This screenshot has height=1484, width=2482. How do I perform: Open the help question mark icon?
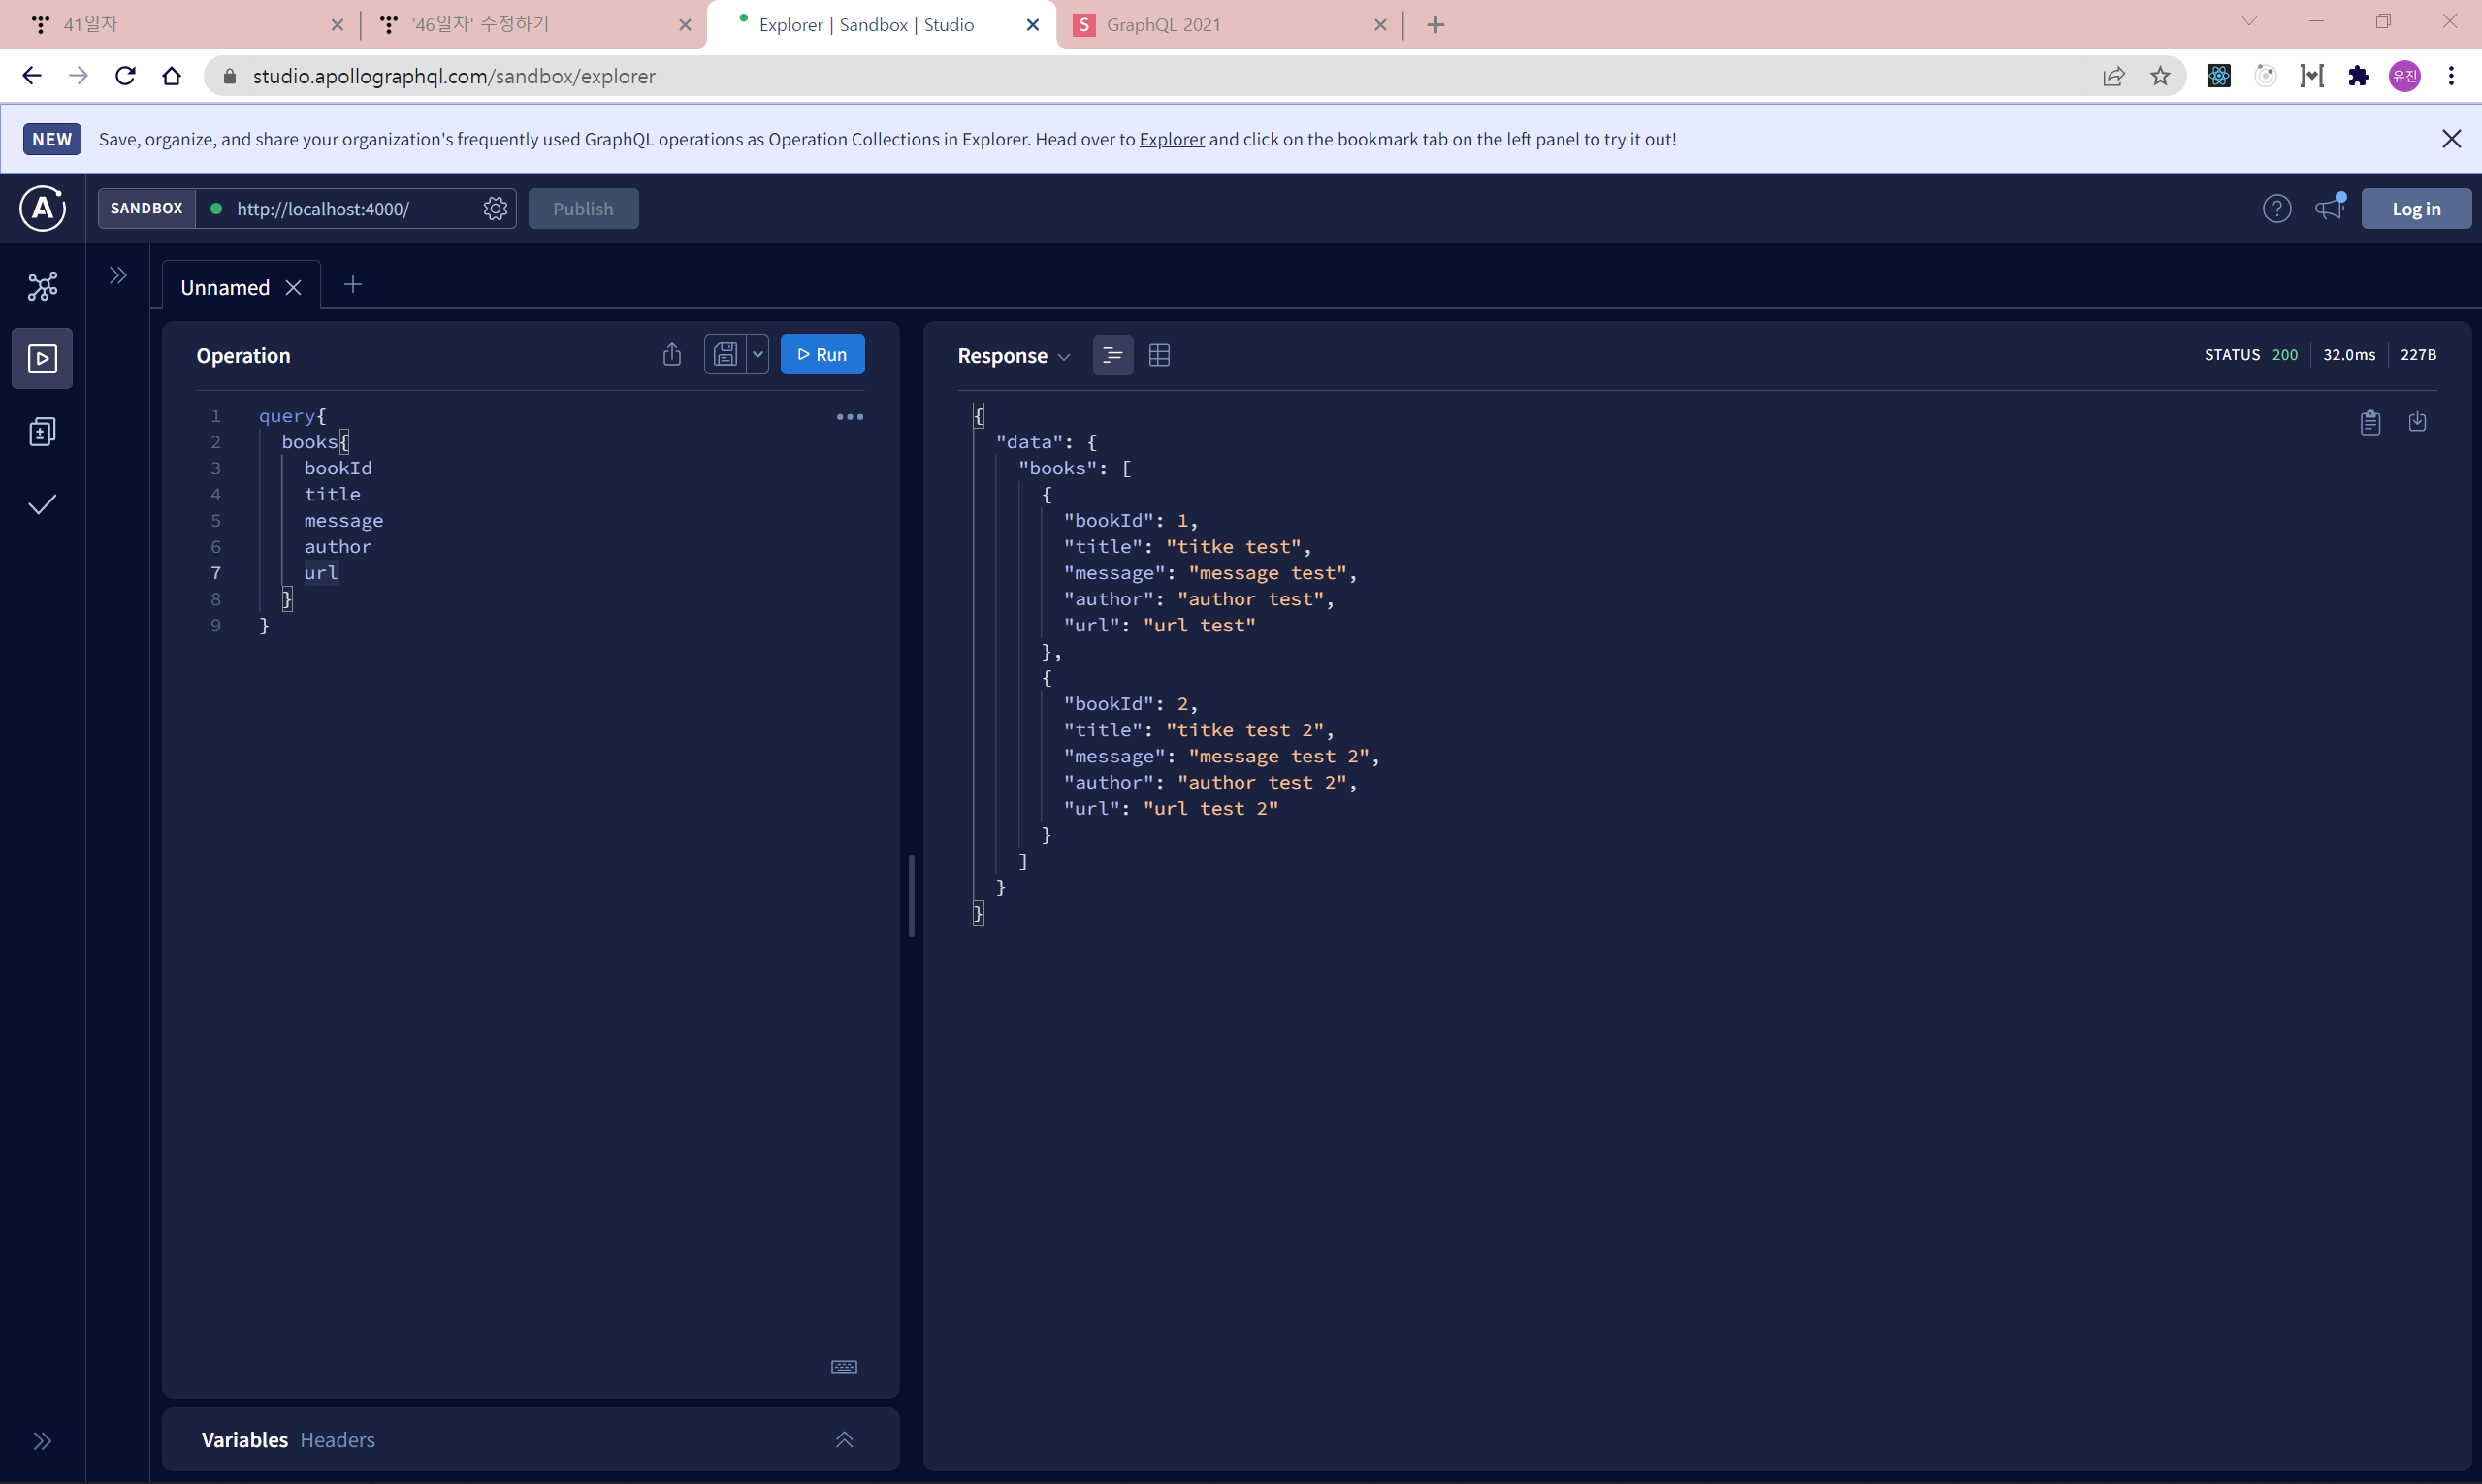pos(2276,209)
